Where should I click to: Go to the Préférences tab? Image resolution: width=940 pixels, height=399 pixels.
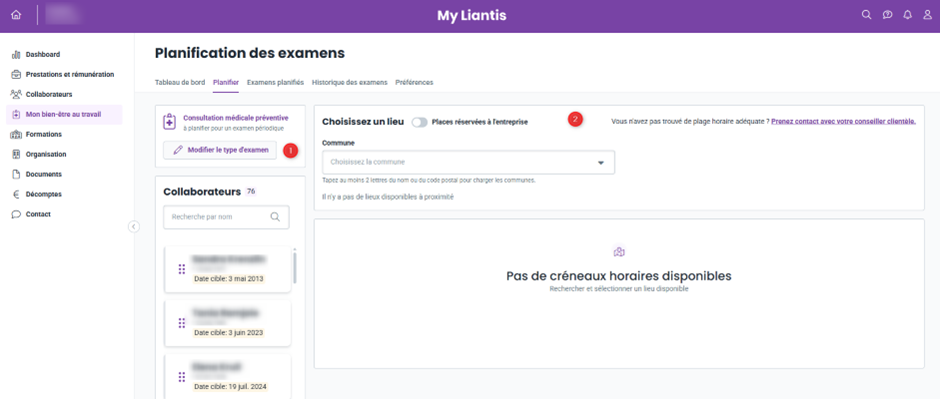point(414,82)
